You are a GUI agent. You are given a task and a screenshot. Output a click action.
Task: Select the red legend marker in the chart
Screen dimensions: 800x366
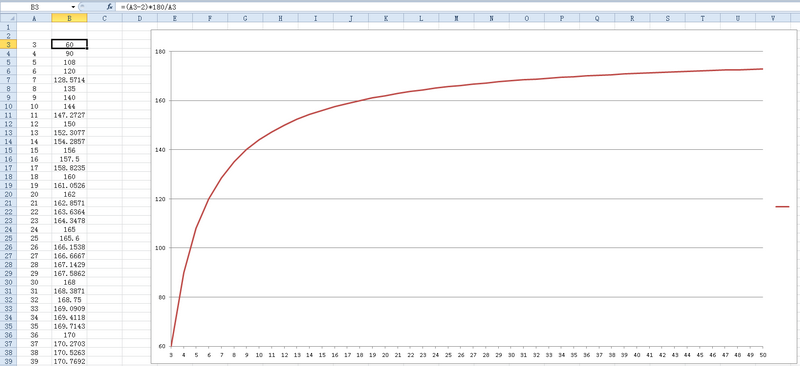pos(782,207)
